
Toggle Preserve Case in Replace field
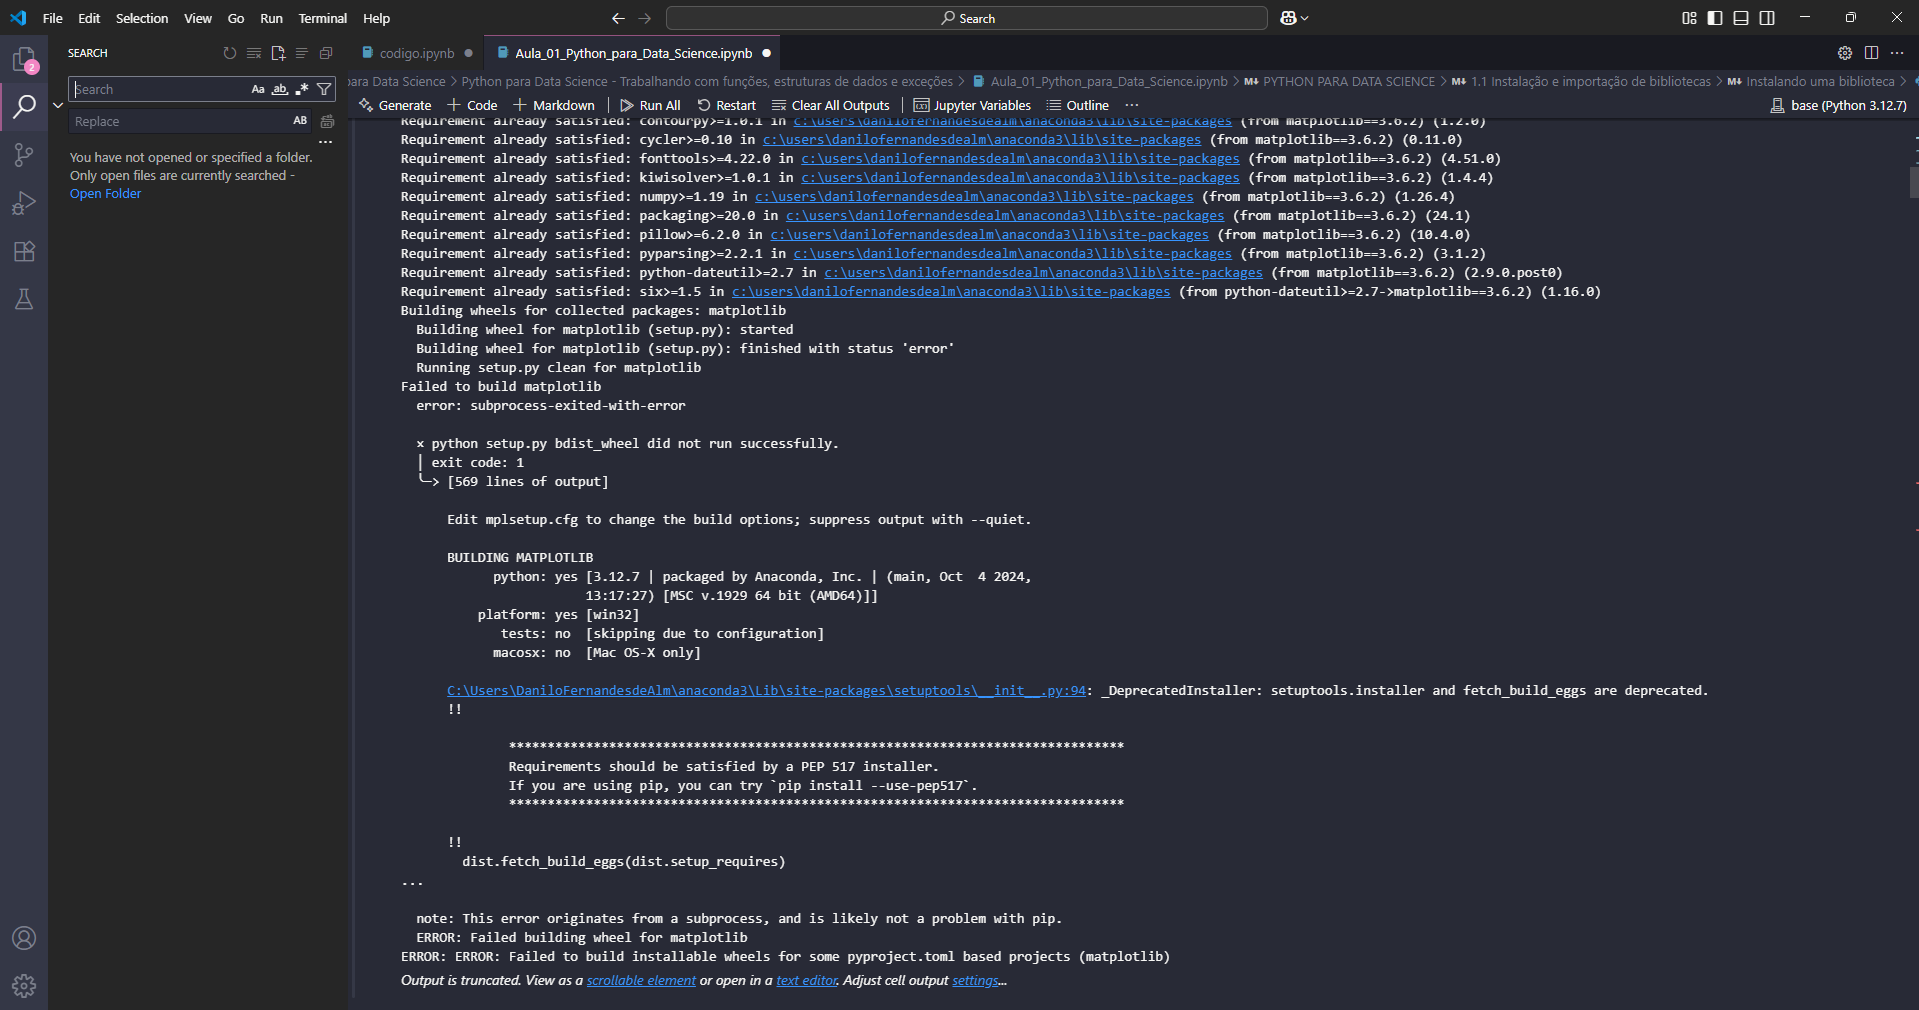coord(300,121)
